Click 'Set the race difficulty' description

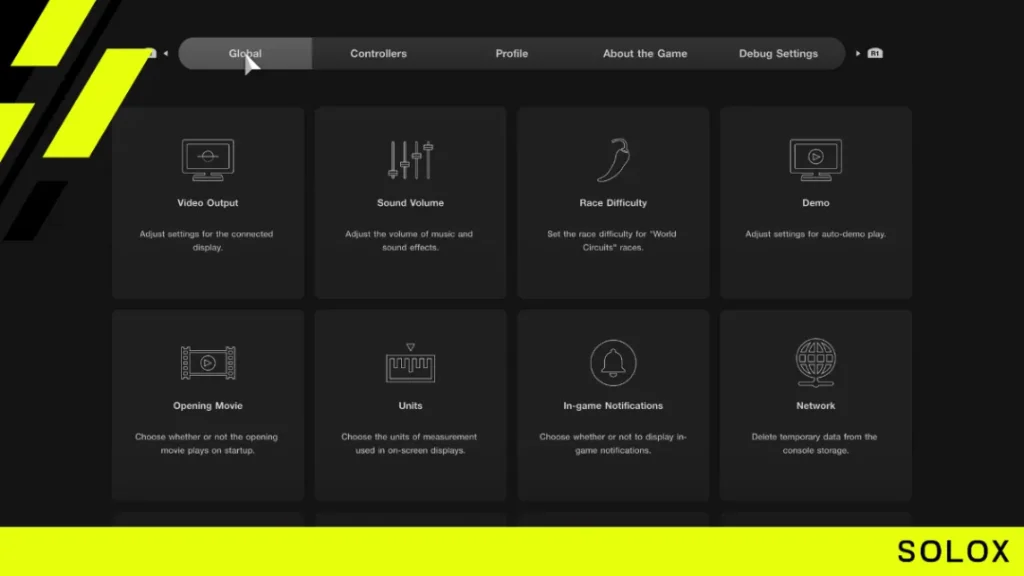click(612, 240)
